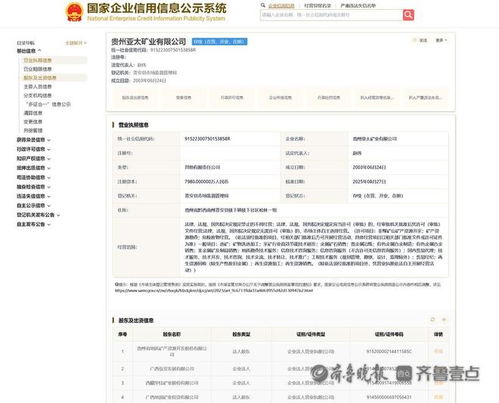499x403 pixels.
Task: Collapse the 基础信息 sidebar group
Action: [29, 51]
